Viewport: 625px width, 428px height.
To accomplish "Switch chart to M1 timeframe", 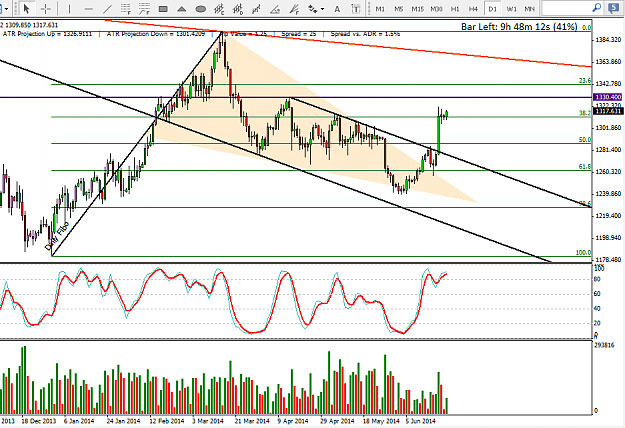I will coord(380,8).
